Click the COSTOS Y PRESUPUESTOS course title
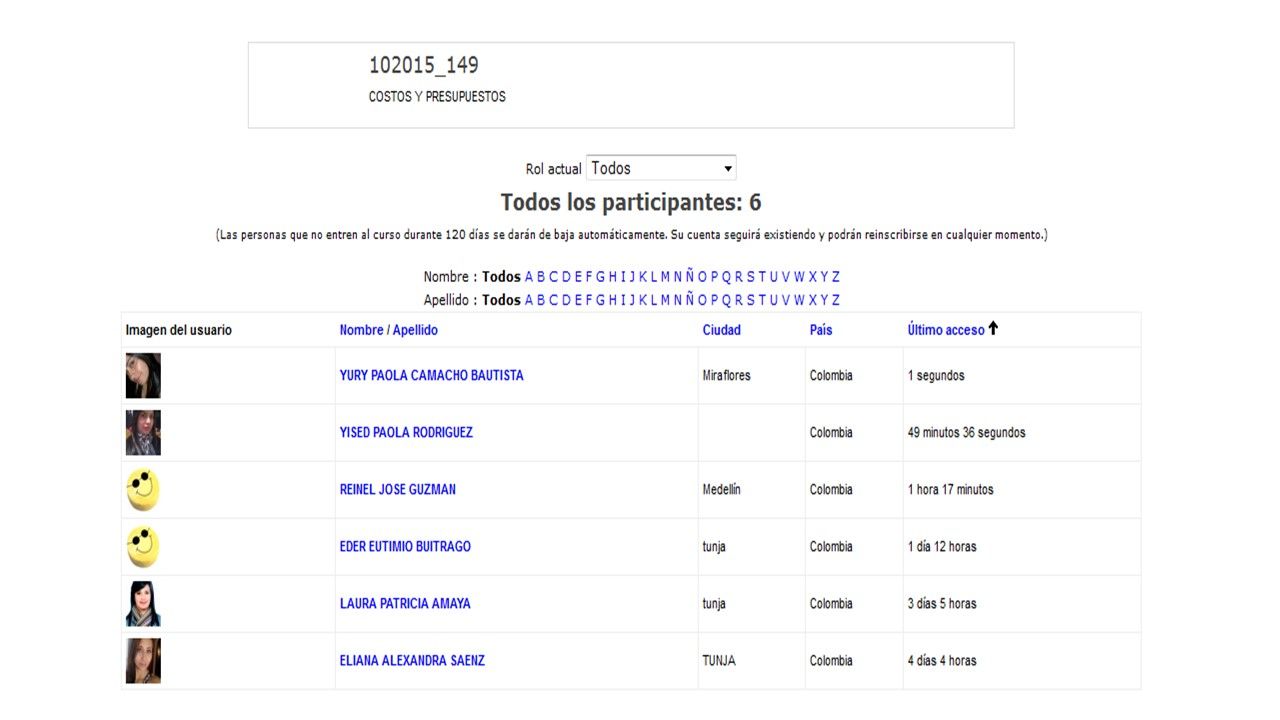Image resolution: width=1280 pixels, height=720 pixels. [437, 97]
